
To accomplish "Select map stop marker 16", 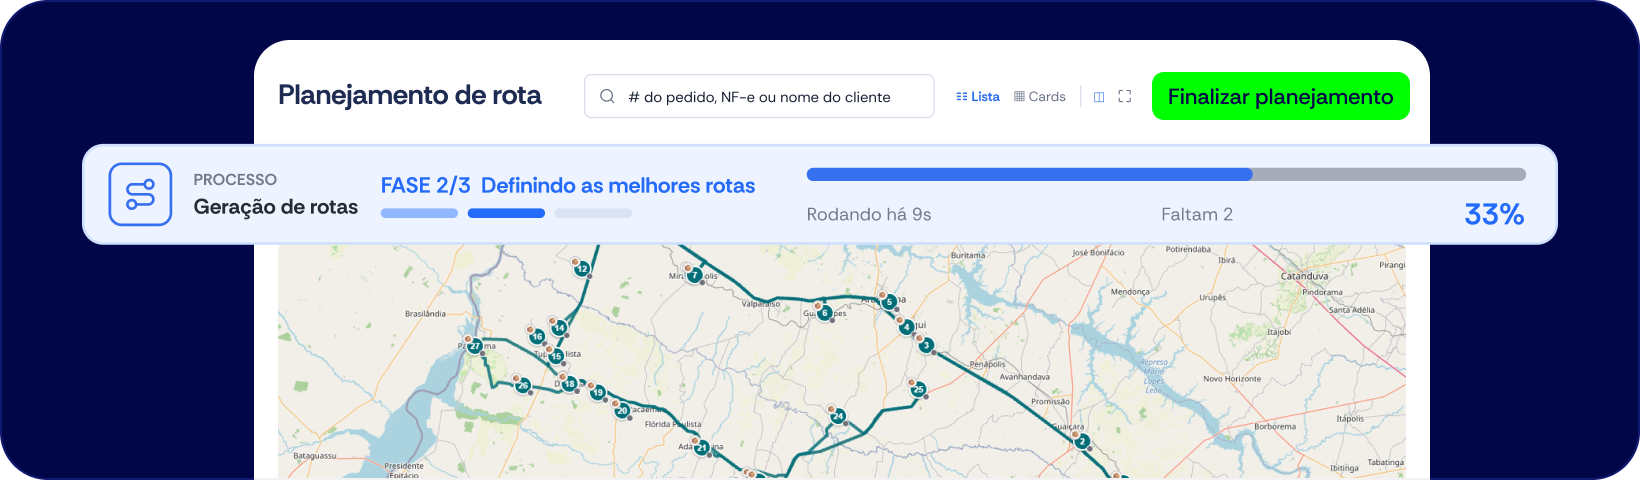I will point(537,336).
